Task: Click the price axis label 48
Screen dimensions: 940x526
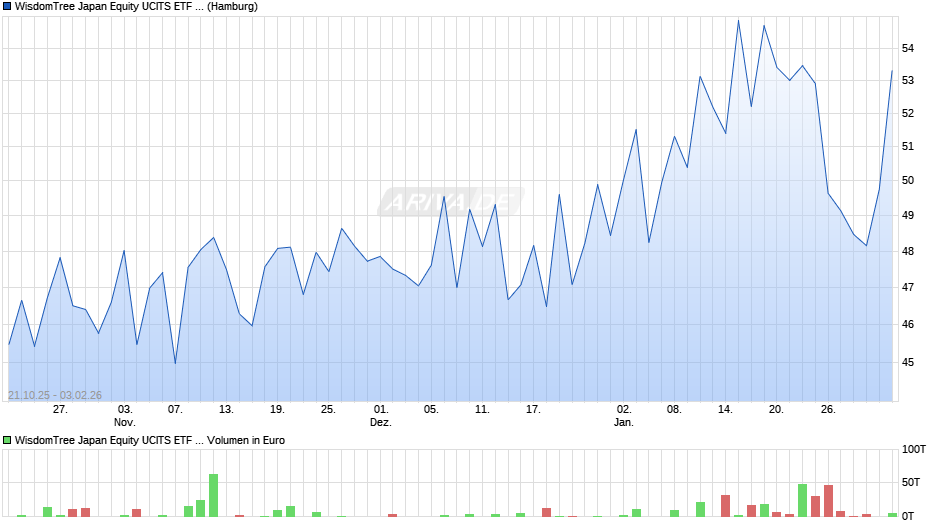Action: point(908,251)
